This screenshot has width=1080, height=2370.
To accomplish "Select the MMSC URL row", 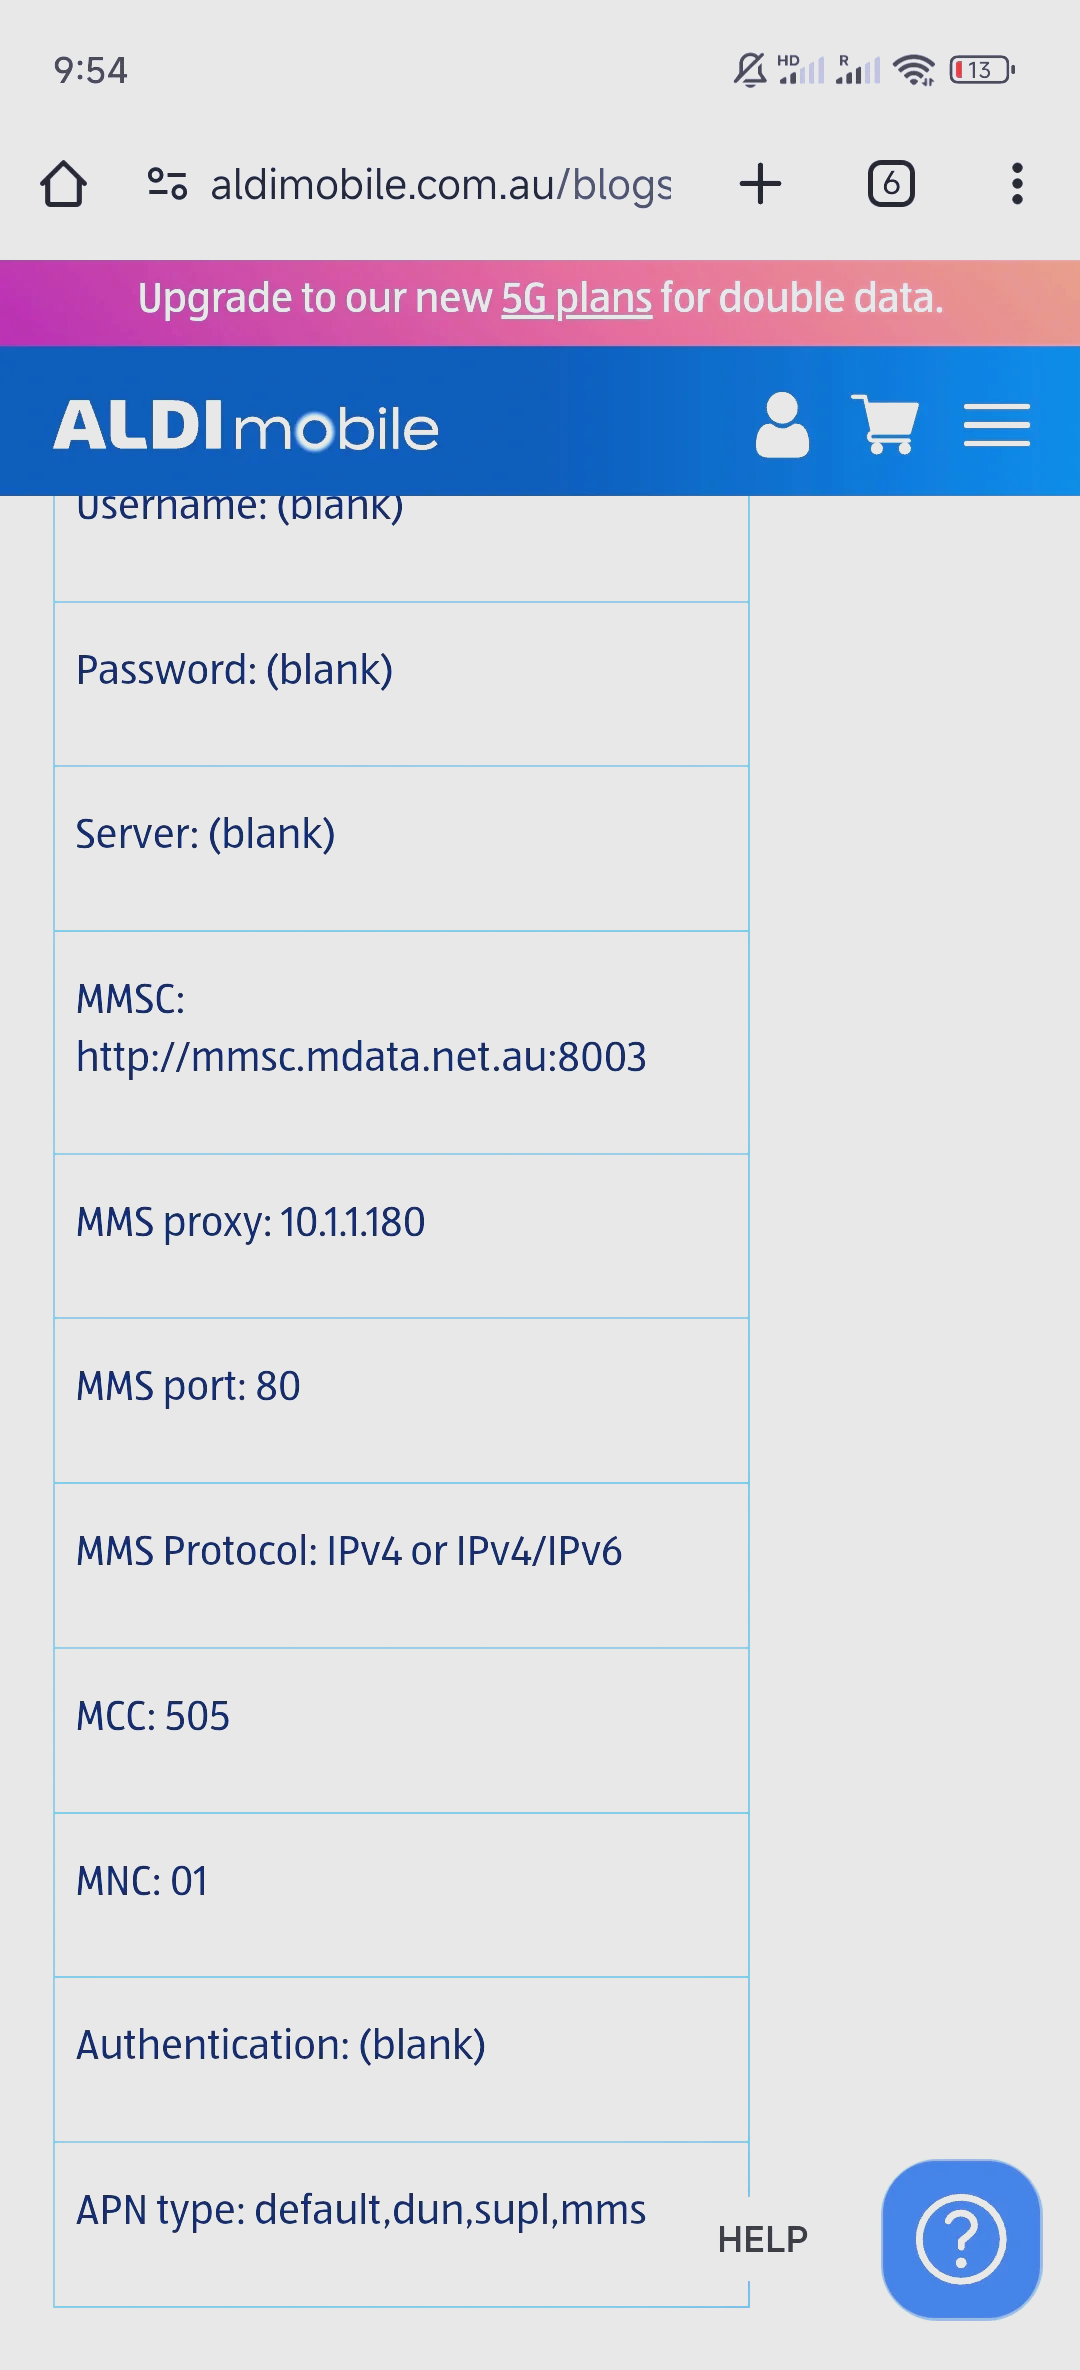I will (401, 1042).
